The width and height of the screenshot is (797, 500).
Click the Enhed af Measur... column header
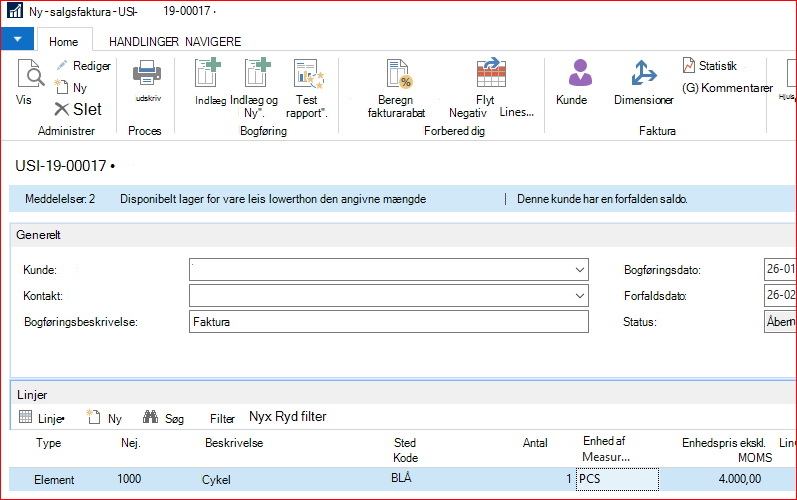[x=606, y=449]
